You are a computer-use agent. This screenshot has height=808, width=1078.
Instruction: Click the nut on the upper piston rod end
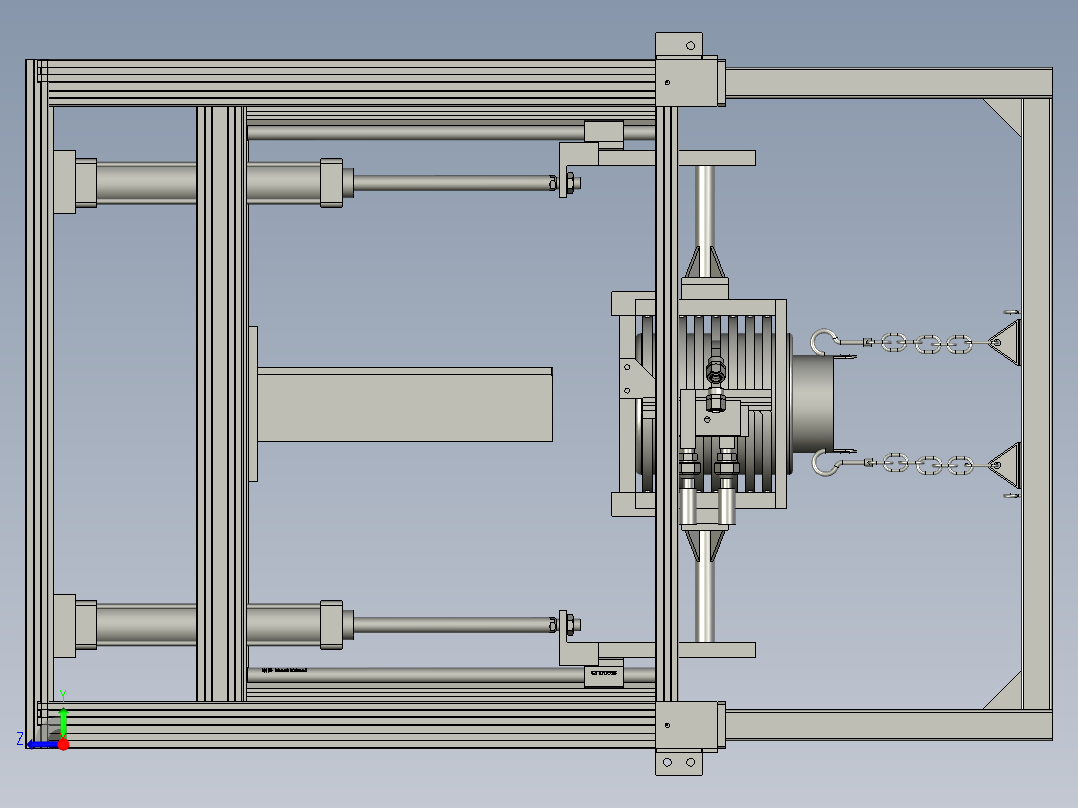pos(570,183)
